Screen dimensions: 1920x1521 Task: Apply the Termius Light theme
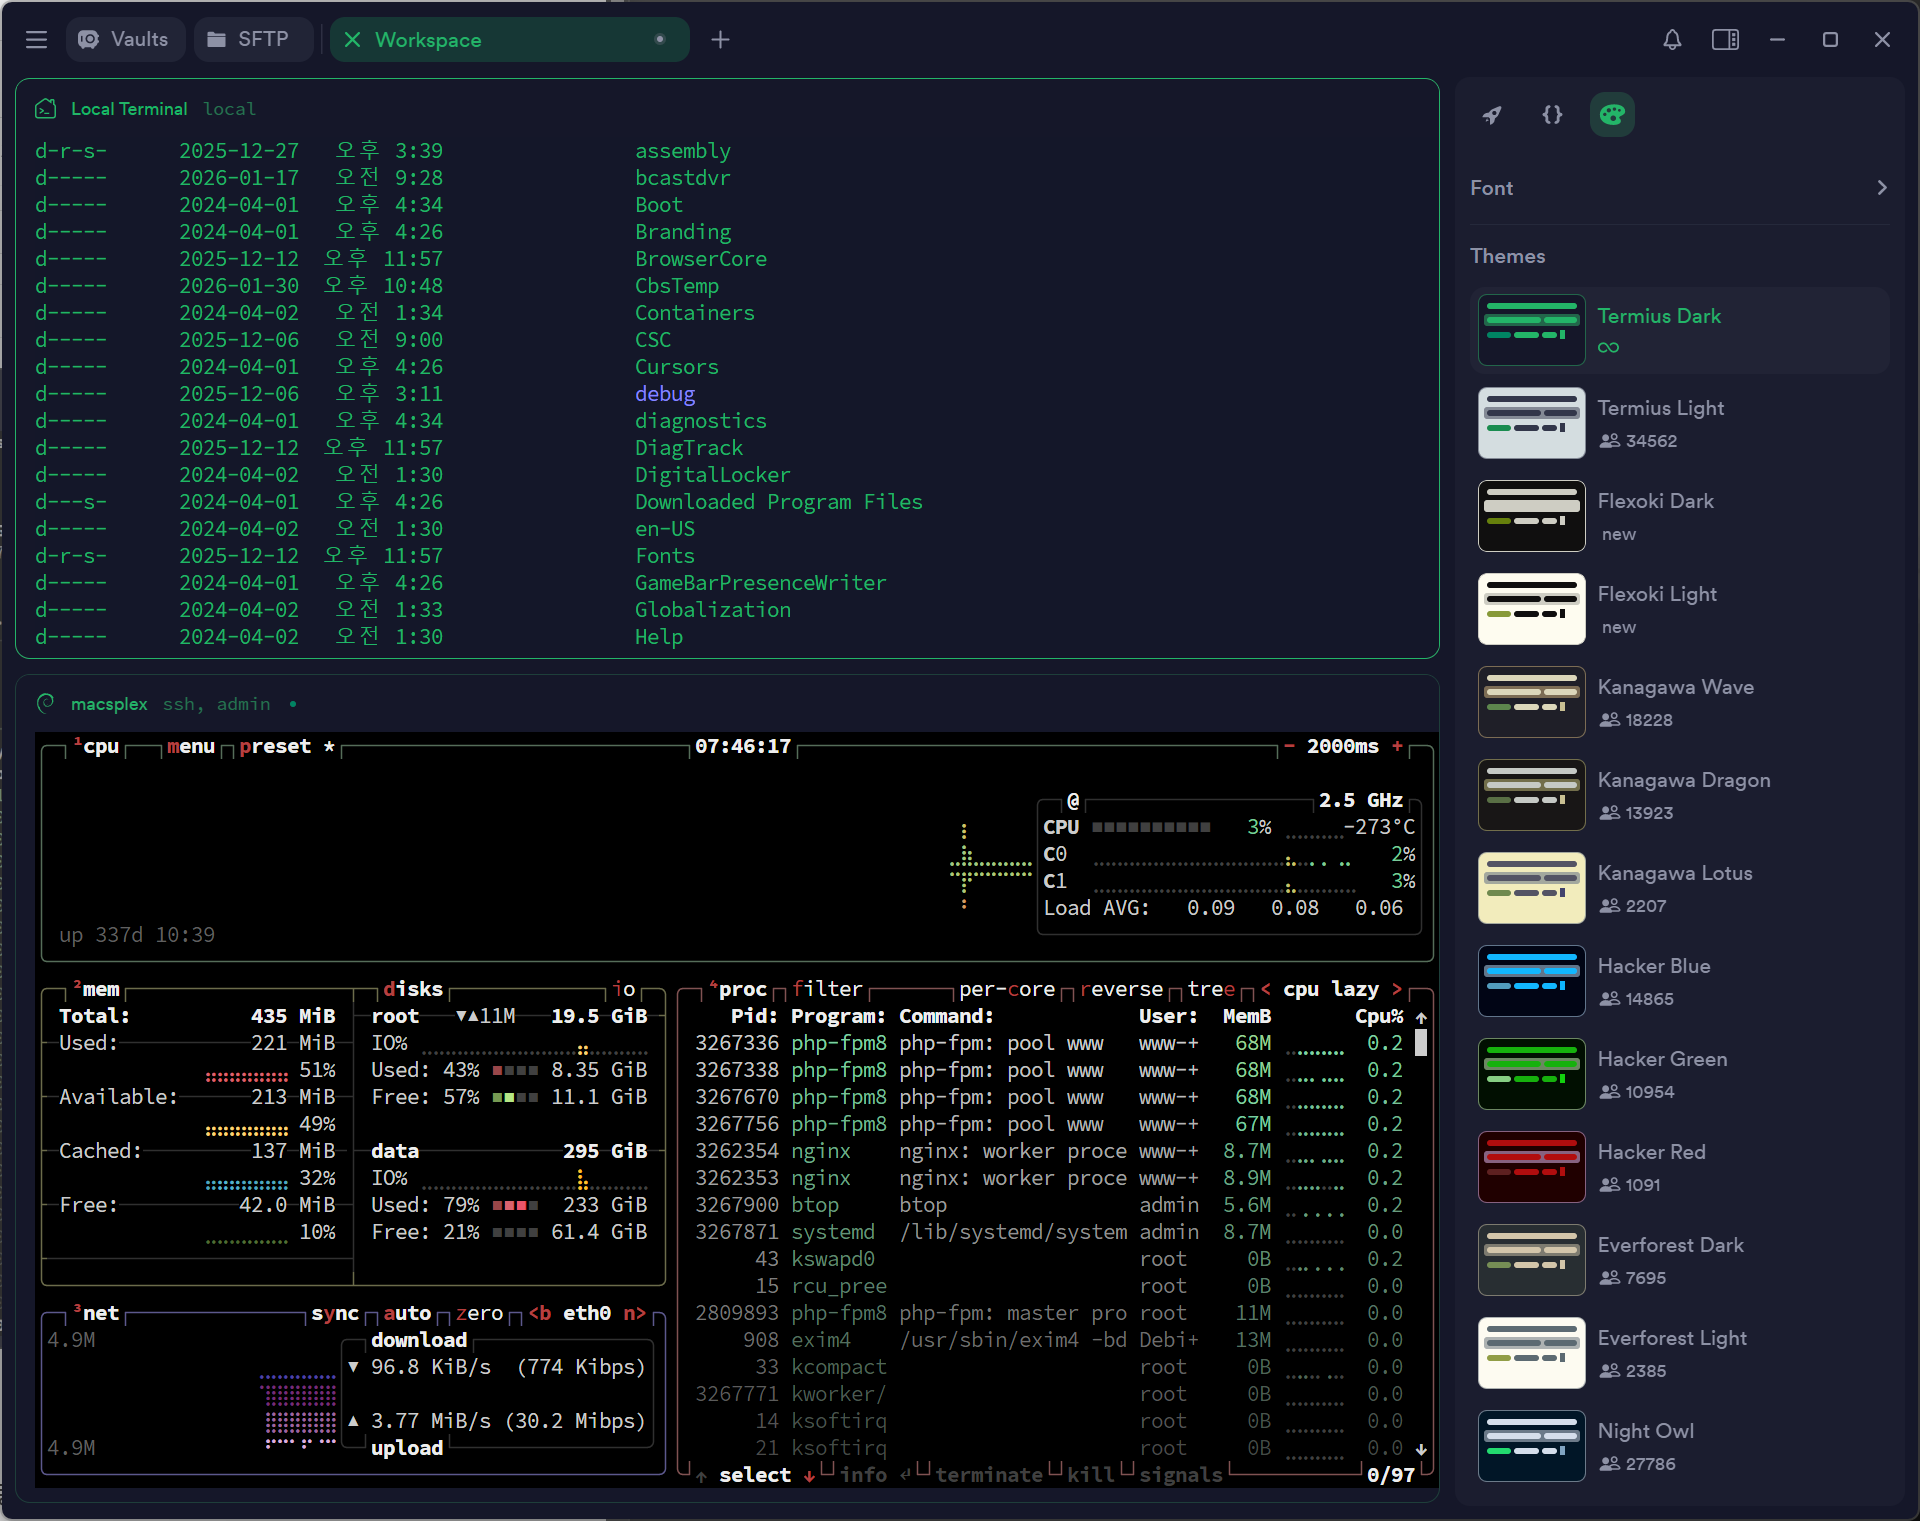click(1660, 408)
